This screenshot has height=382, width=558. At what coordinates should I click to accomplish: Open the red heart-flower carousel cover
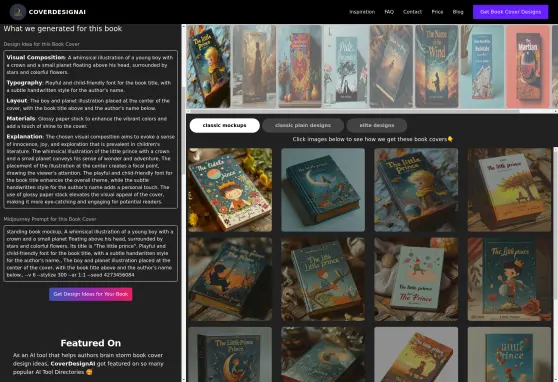click(x=300, y=66)
